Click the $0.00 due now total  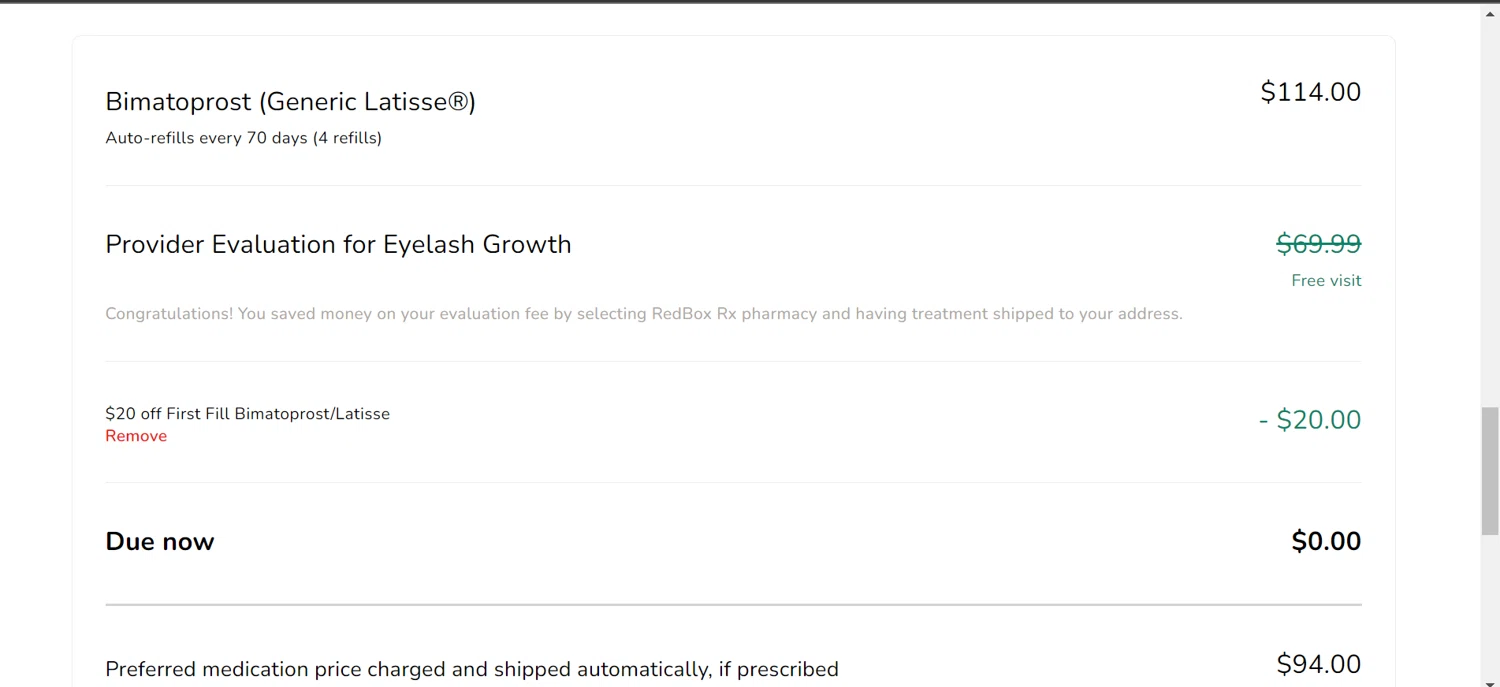pos(1326,542)
